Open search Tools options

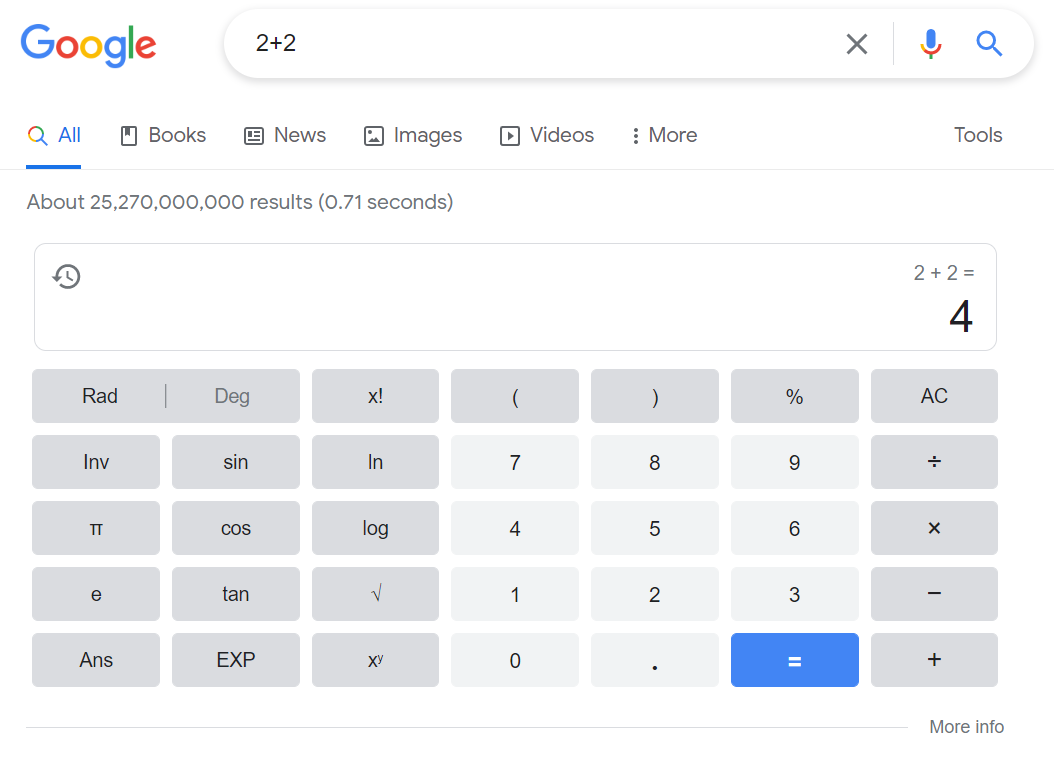click(977, 135)
